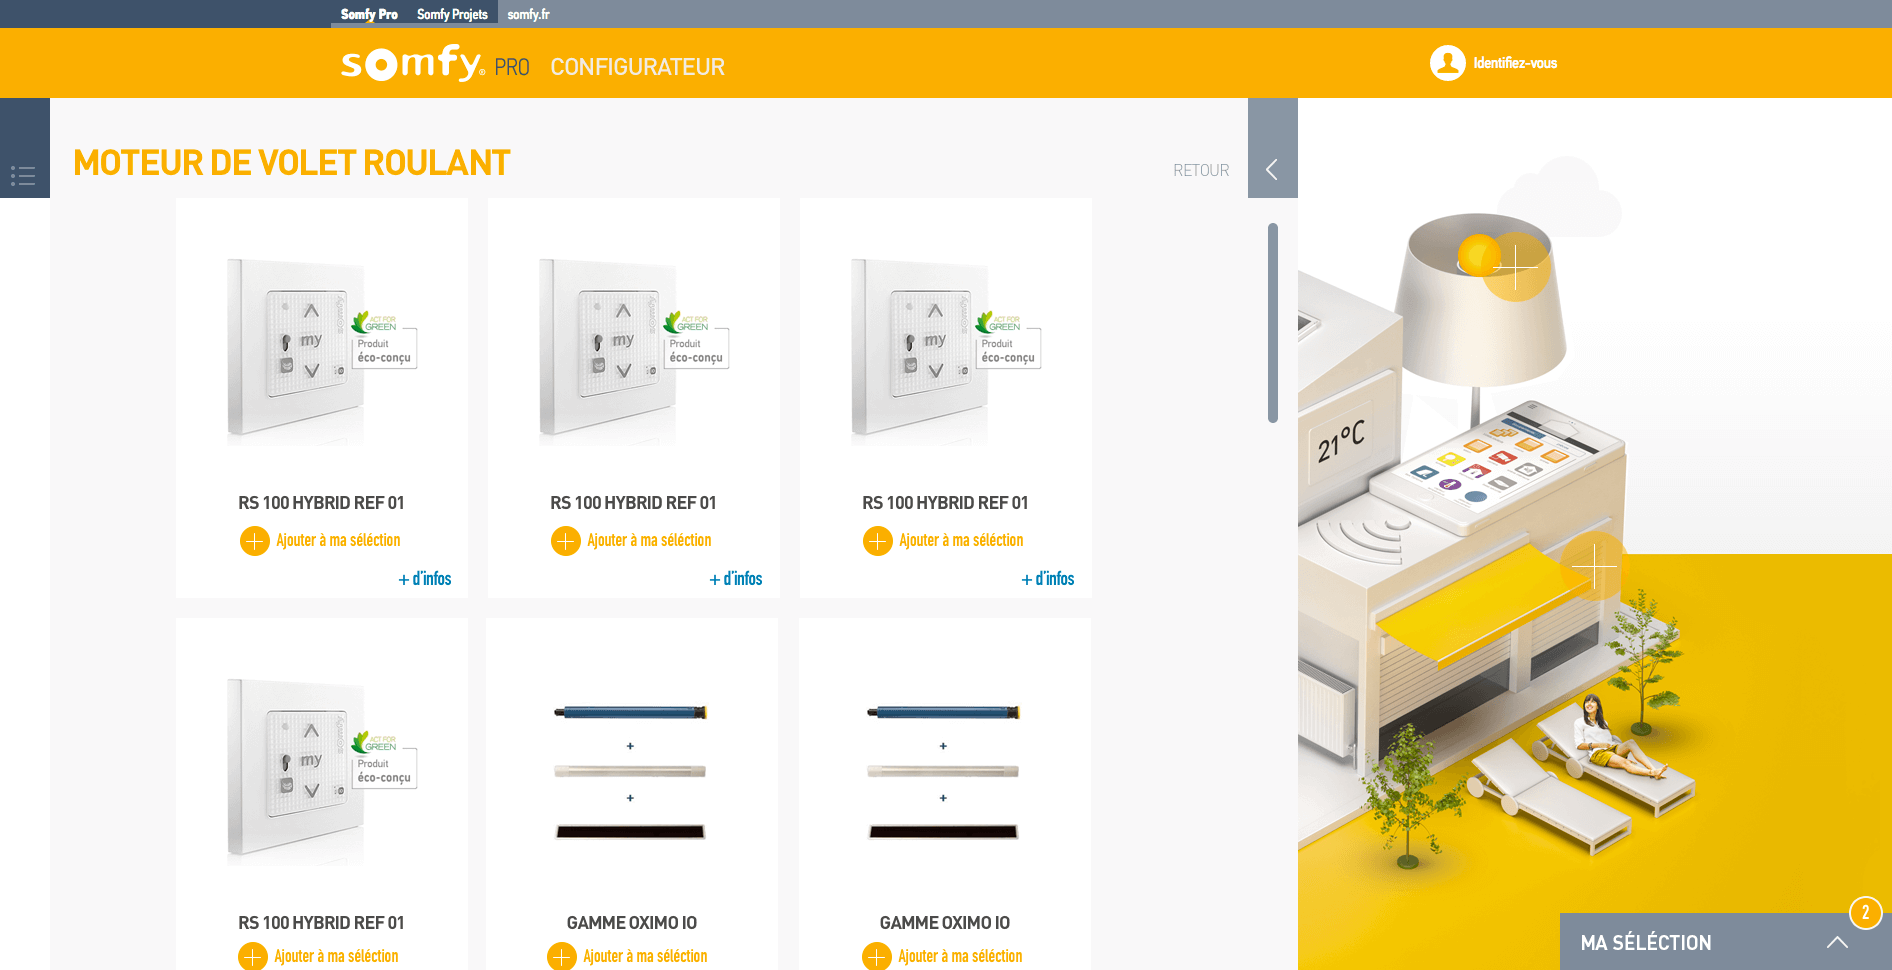The width and height of the screenshot is (1892, 970).
Task: Click MOTEUR DE VOLET ROULANT heading
Action: pos(292,163)
